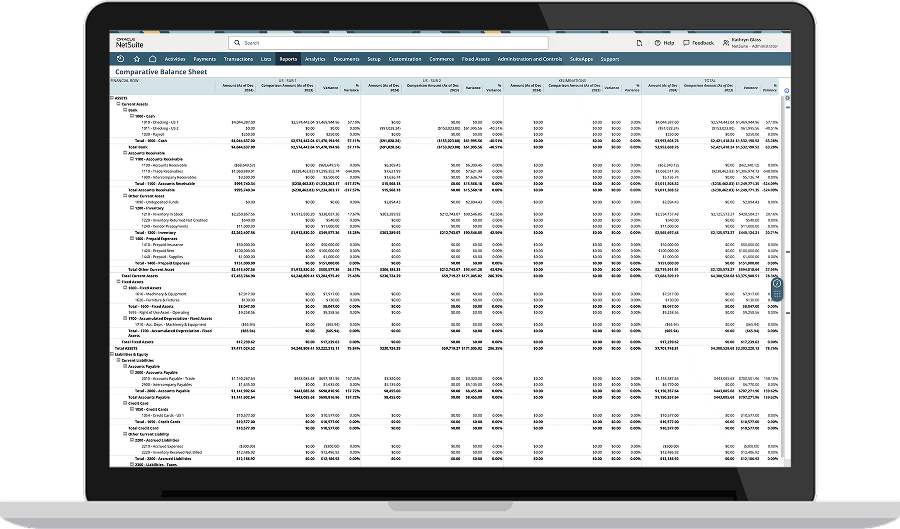The height and width of the screenshot is (529, 900).
Task: Click the Oracle NetSuite logo
Action: pos(130,43)
